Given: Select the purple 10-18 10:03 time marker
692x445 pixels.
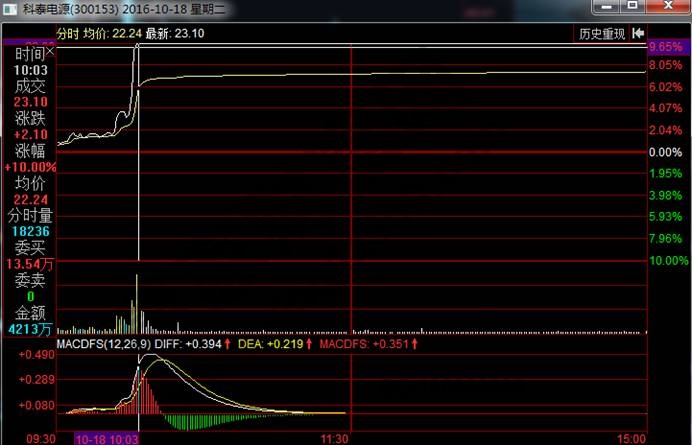Looking at the screenshot, I should coord(106,439).
